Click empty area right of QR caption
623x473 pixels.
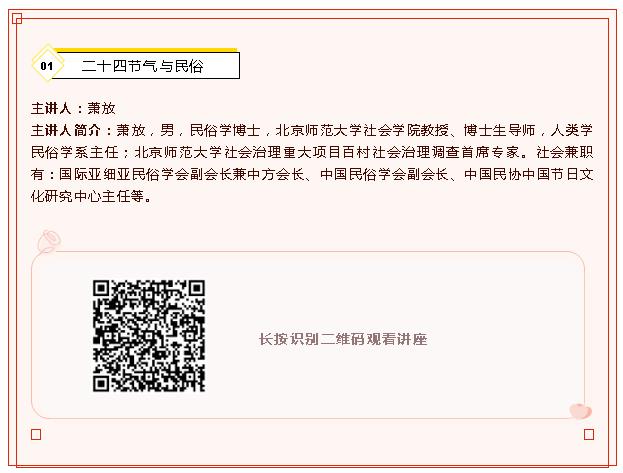[505, 339]
